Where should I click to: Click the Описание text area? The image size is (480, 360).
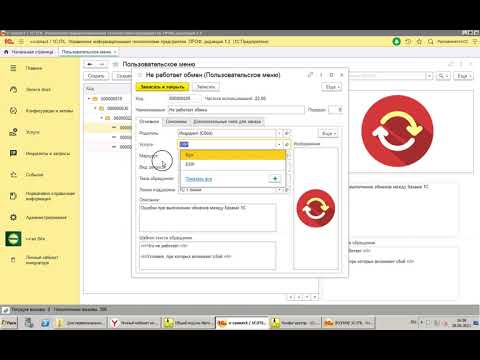pos(208,217)
